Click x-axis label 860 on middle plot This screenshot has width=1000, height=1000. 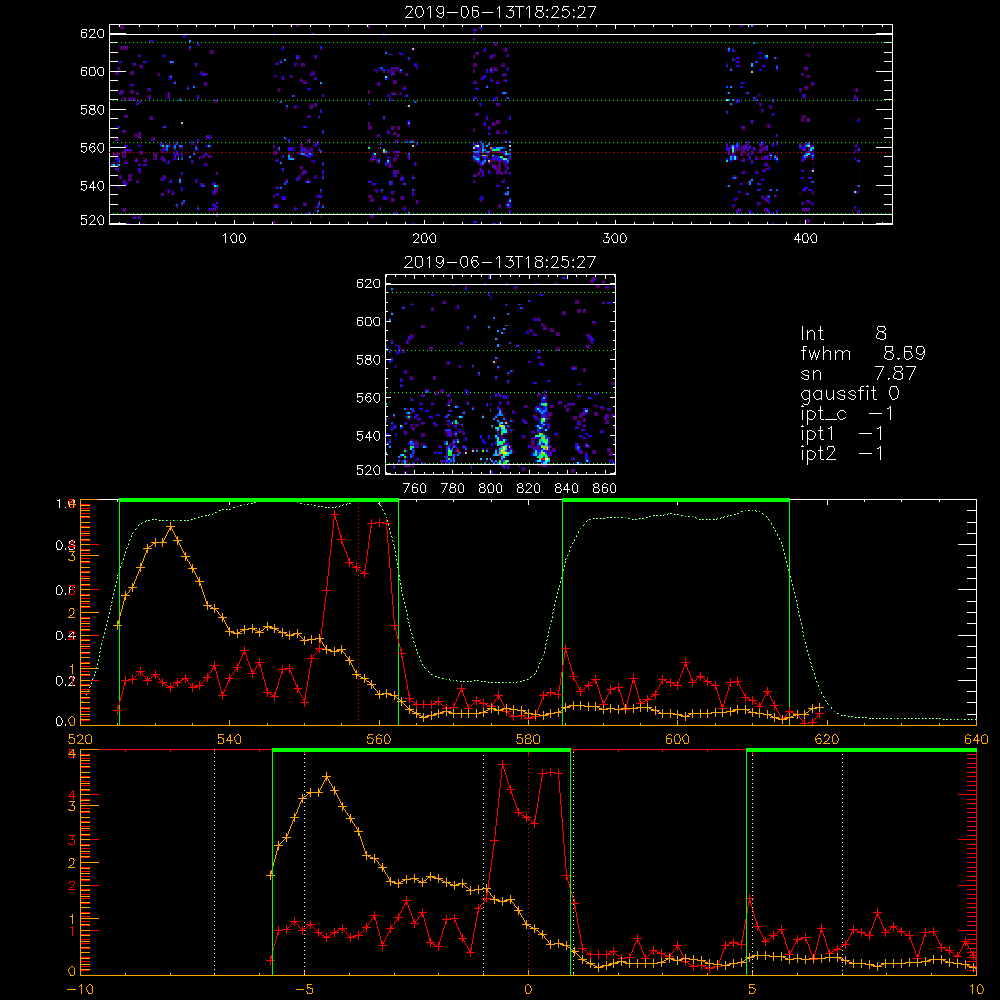click(x=605, y=489)
